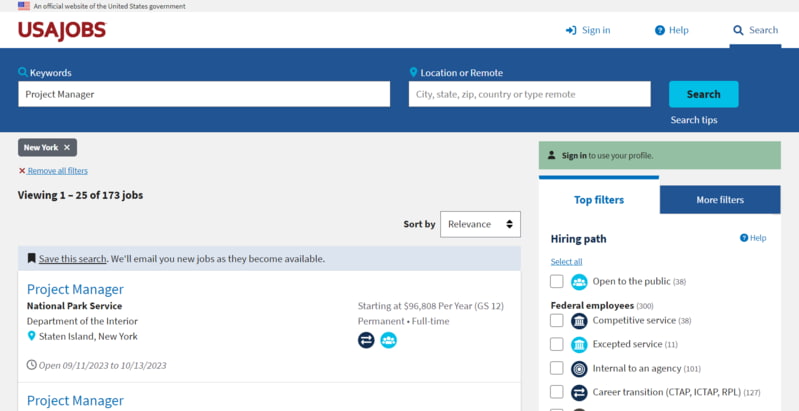Open Search tips link
Image resolution: width=799 pixels, height=411 pixels.
point(694,120)
